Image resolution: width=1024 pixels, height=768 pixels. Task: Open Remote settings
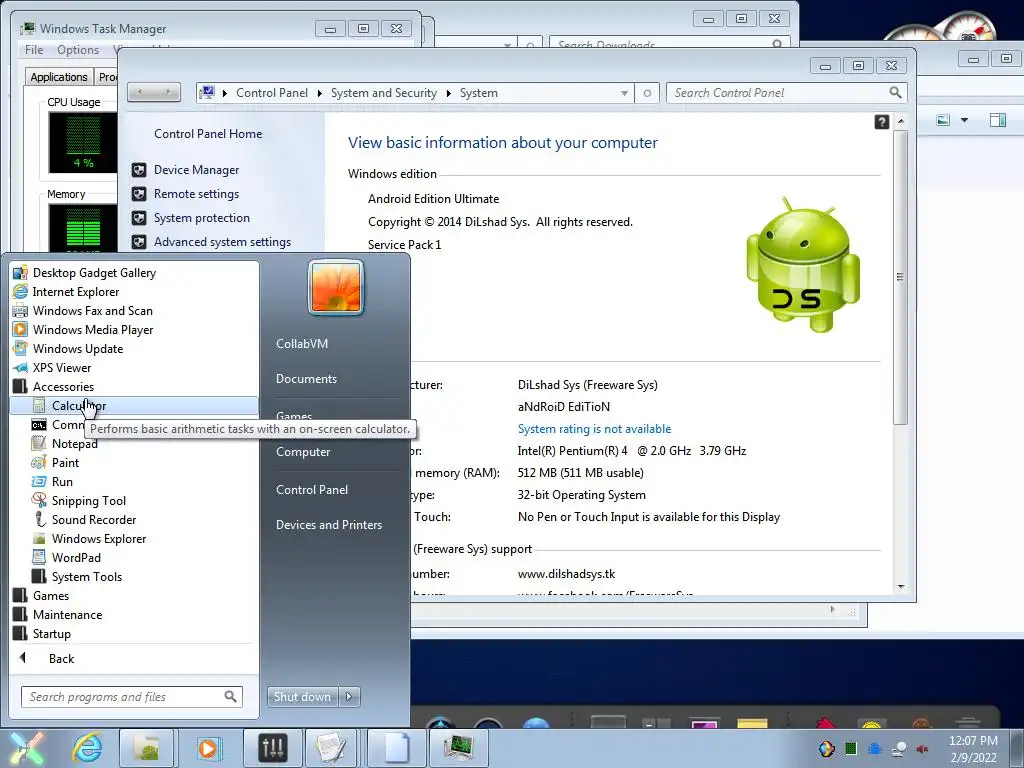tap(197, 194)
